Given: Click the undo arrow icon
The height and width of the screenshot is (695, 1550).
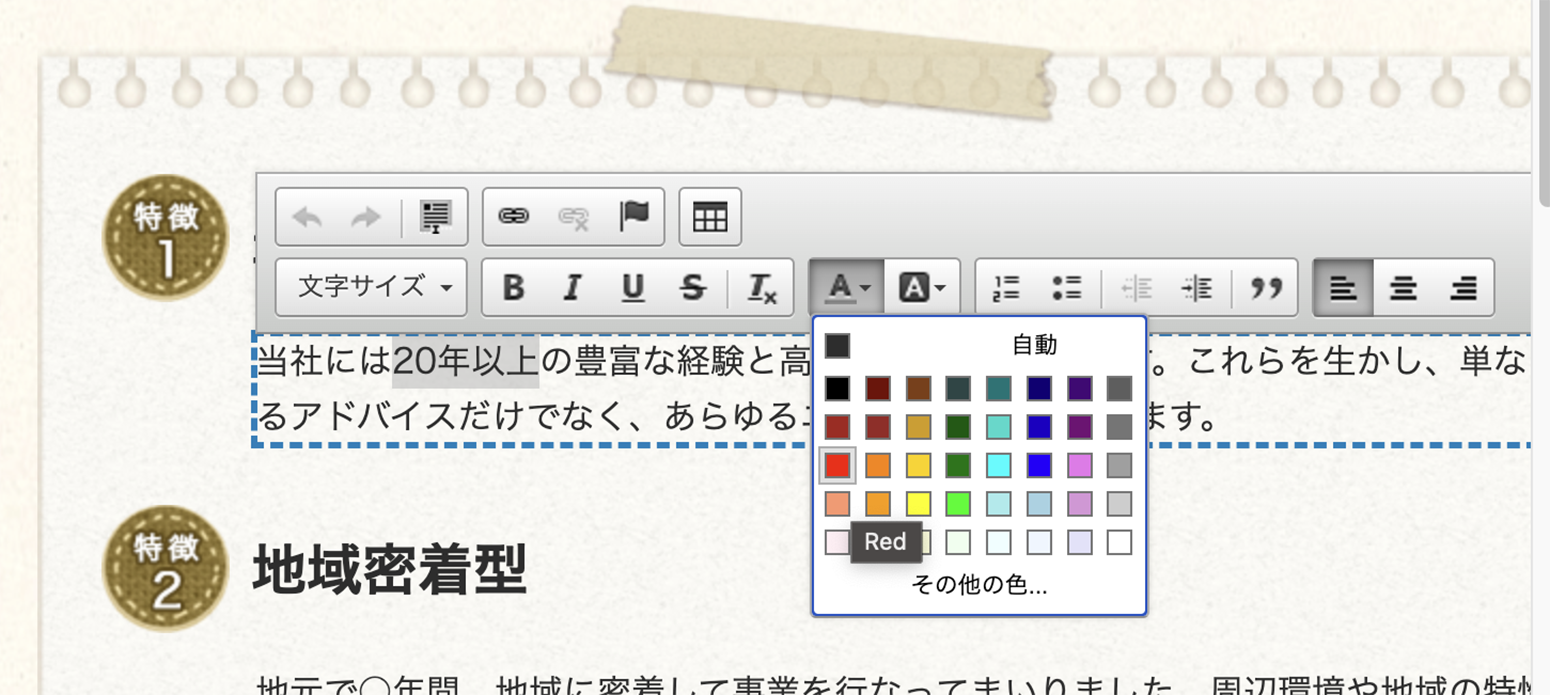Looking at the screenshot, I should coord(307,217).
